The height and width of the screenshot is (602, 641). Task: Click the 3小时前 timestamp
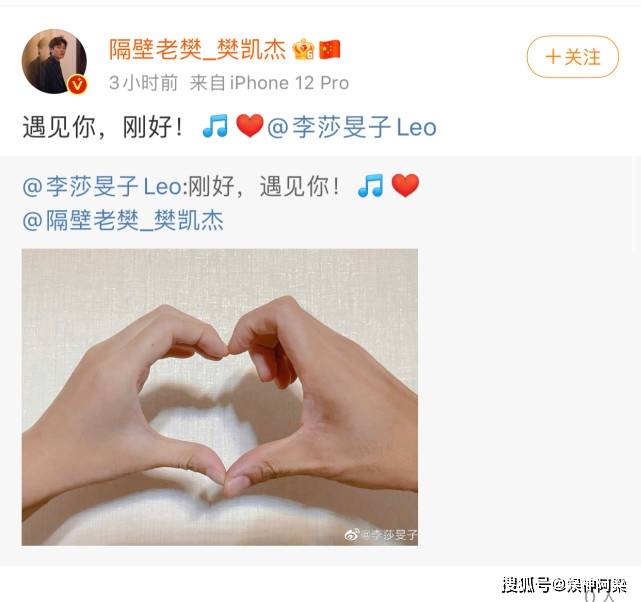[143, 83]
